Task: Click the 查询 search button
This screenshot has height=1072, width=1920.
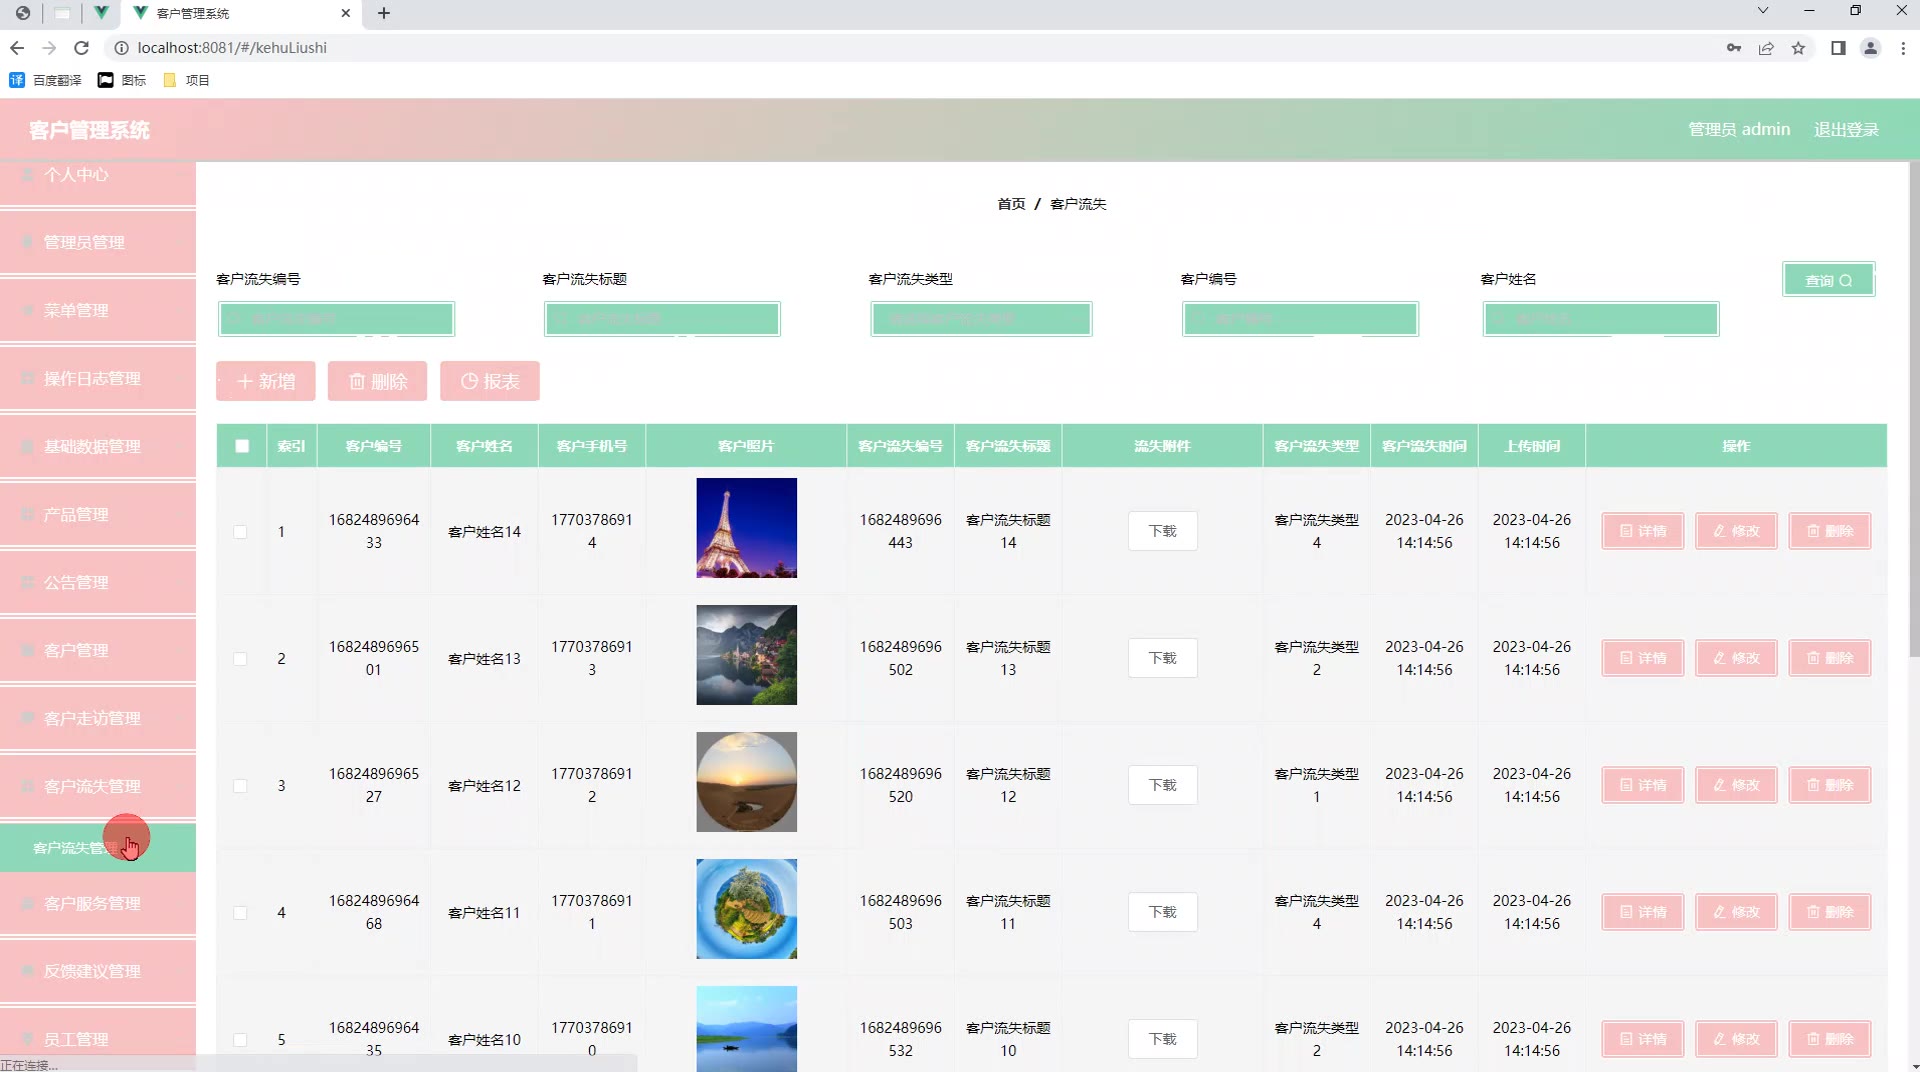Action: coord(1828,280)
